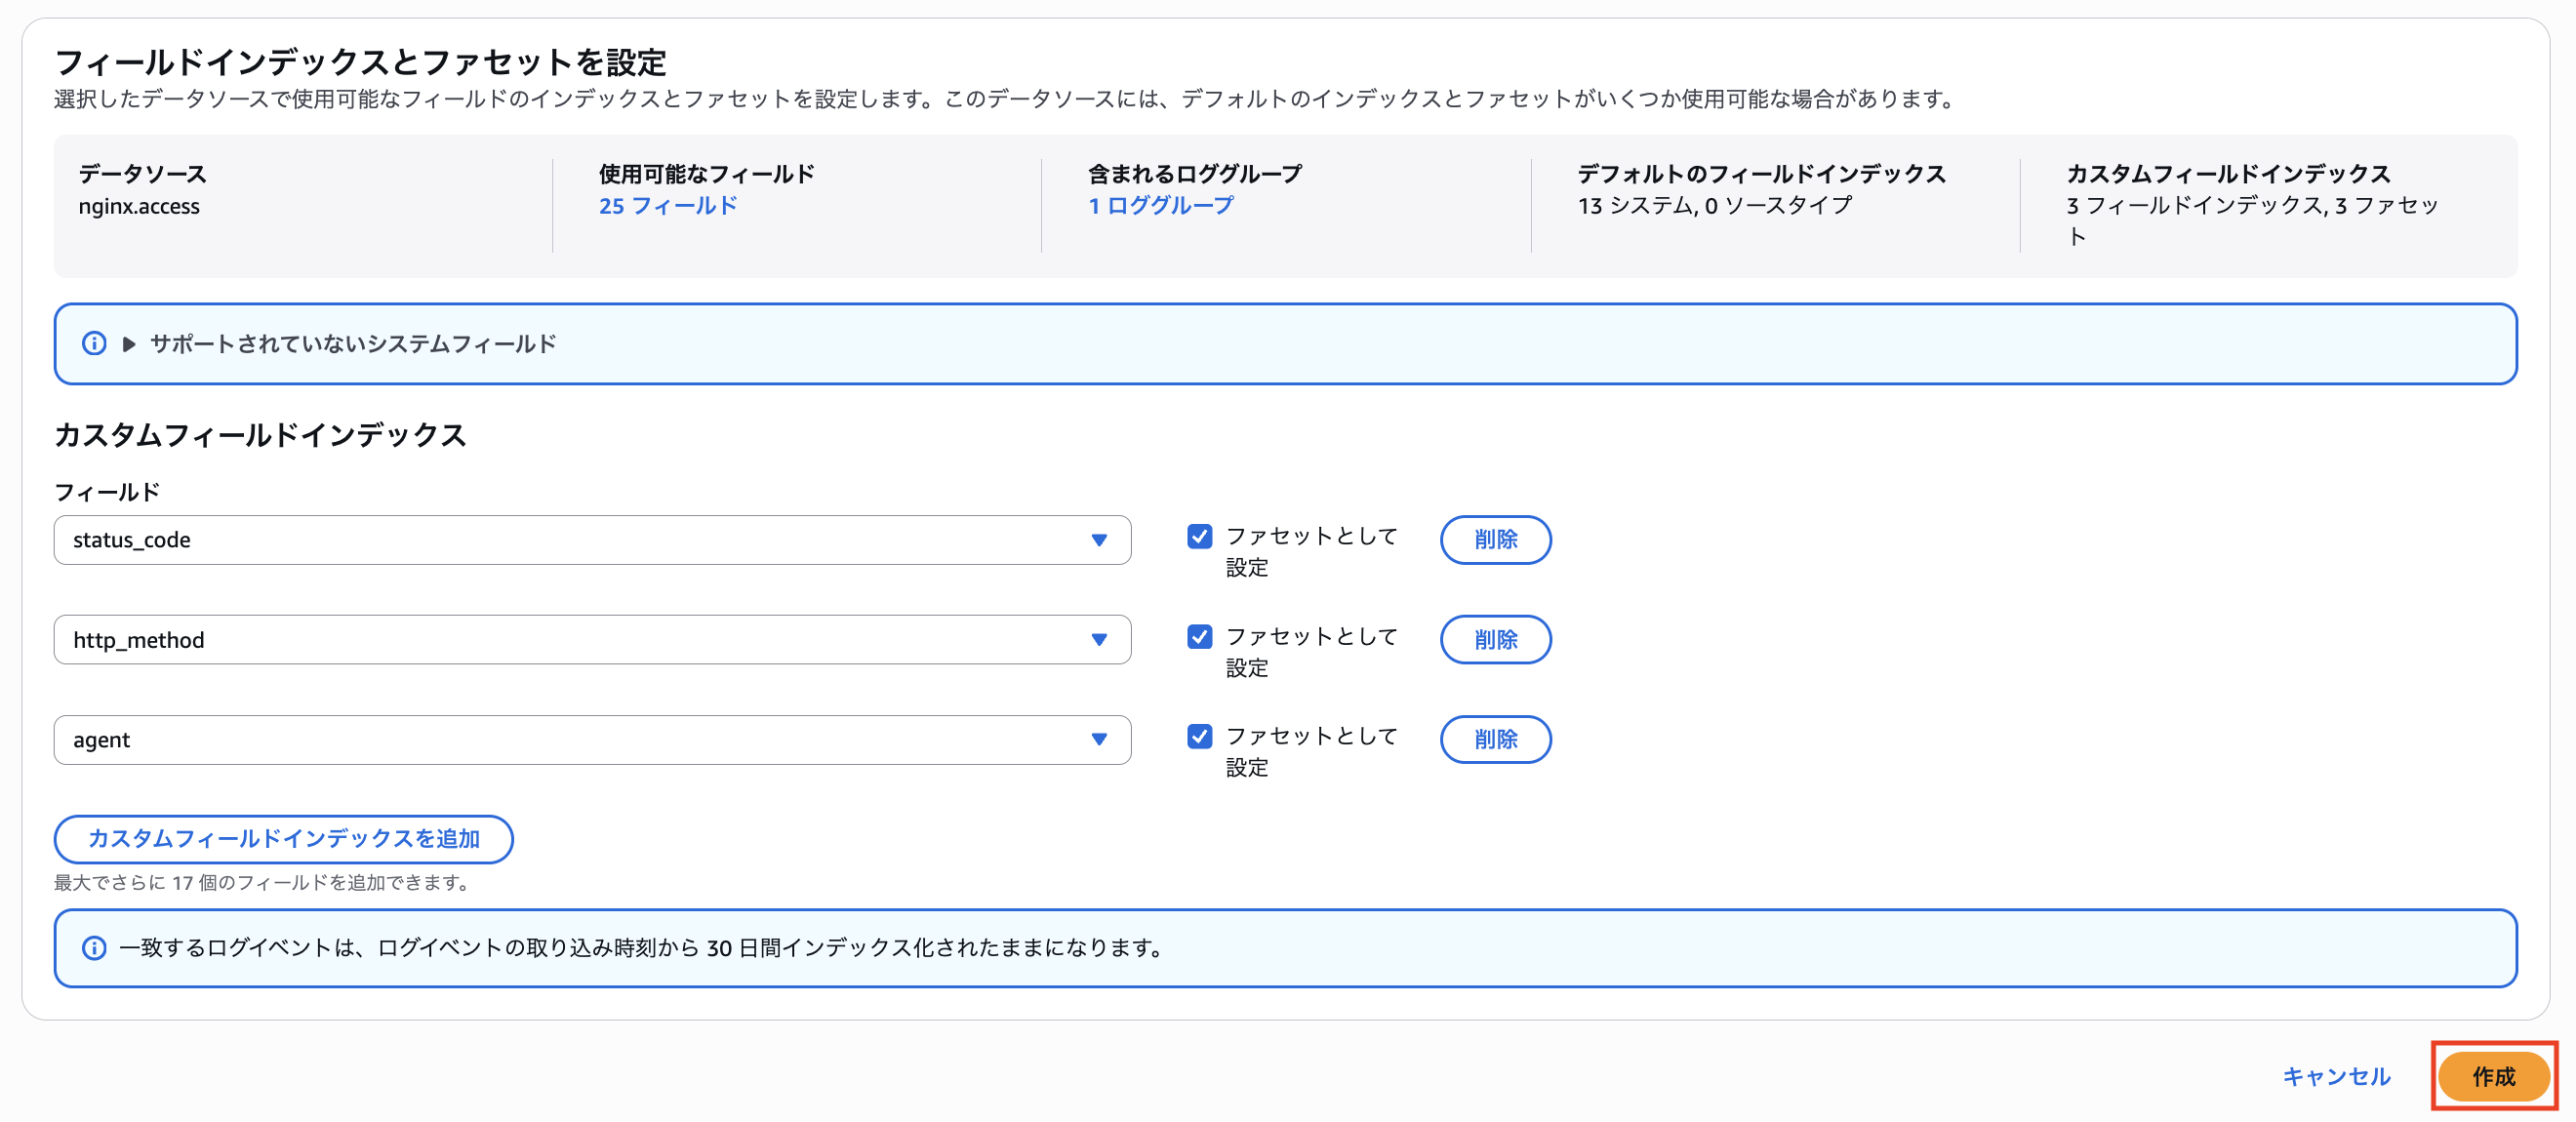The image size is (2576, 1122).
Task: Click カスタムフィールドインデックスを追加 button
Action: click(285, 840)
